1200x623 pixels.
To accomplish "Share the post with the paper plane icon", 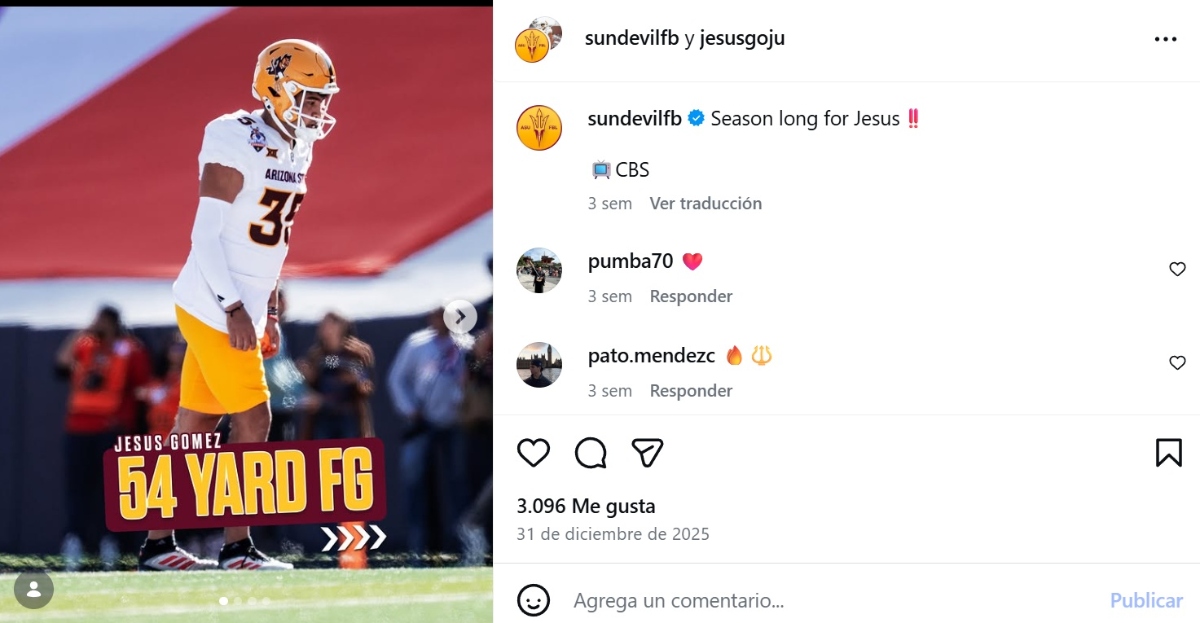I will [648, 453].
